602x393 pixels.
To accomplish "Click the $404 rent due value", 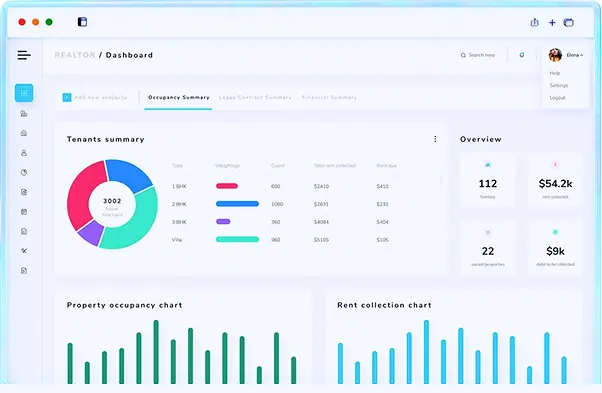I will pyautogui.click(x=382, y=222).
